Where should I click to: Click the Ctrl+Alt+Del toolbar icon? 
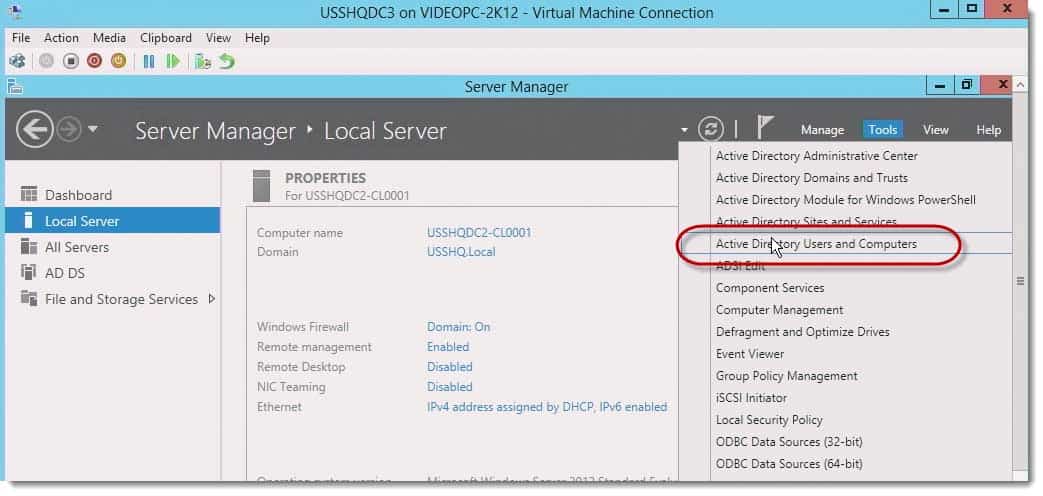pos(17,61)
